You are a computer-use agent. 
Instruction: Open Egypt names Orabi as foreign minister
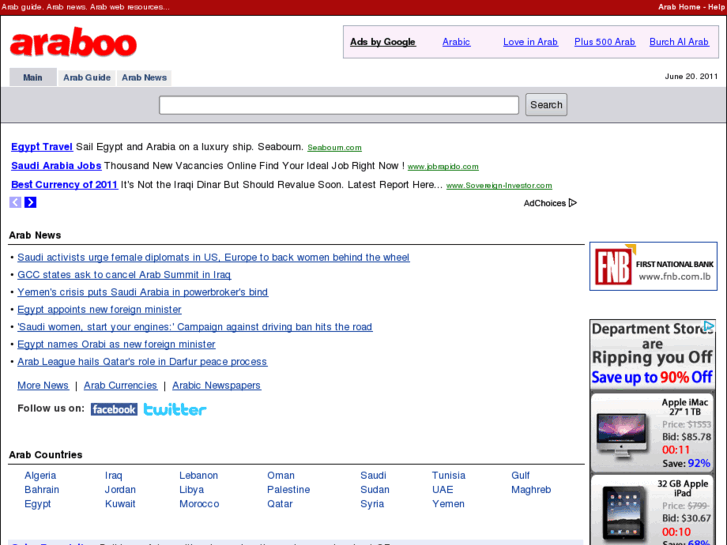(116, 344)
